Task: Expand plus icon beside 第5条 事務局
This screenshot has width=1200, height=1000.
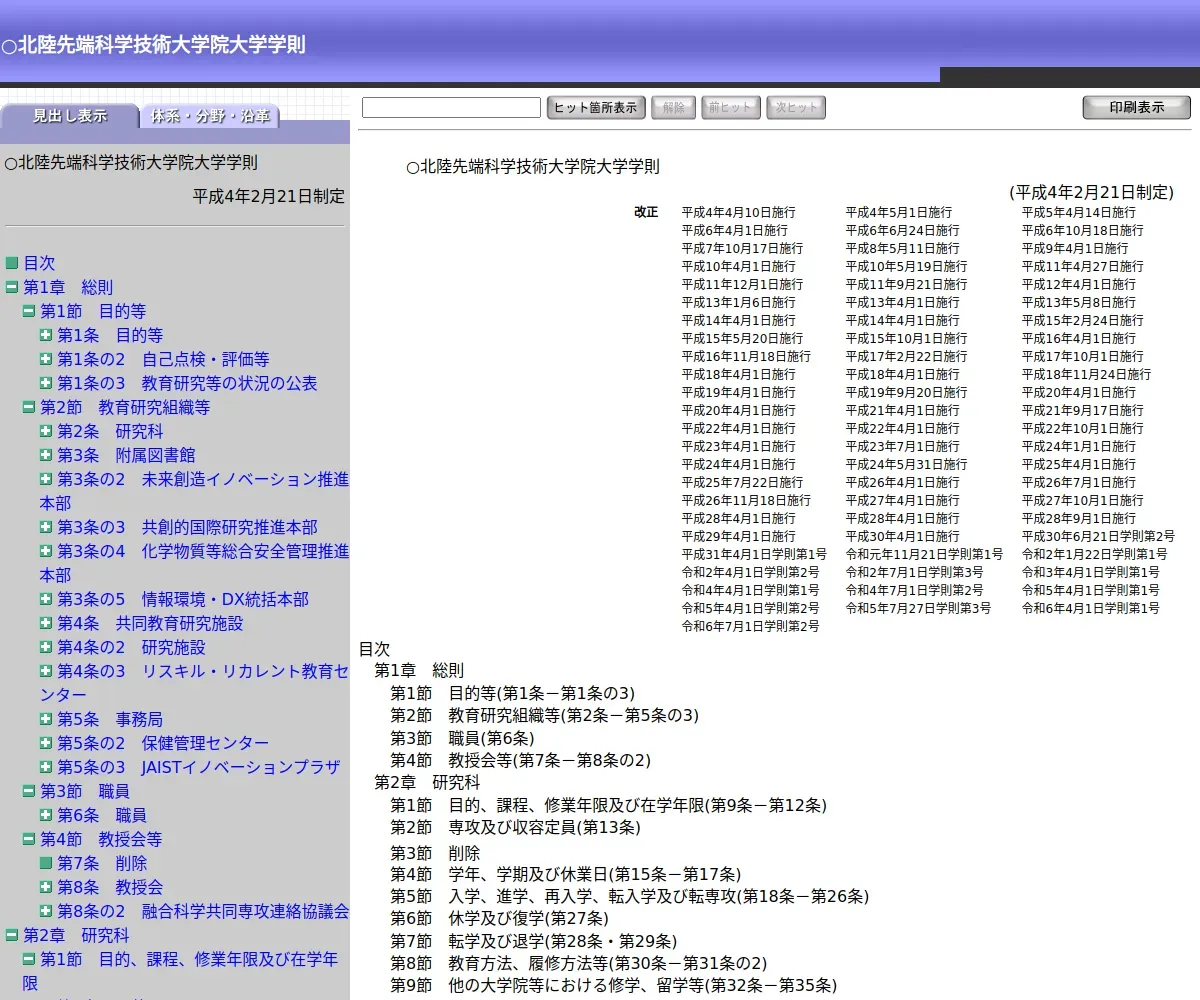Action: click(46, 719)
